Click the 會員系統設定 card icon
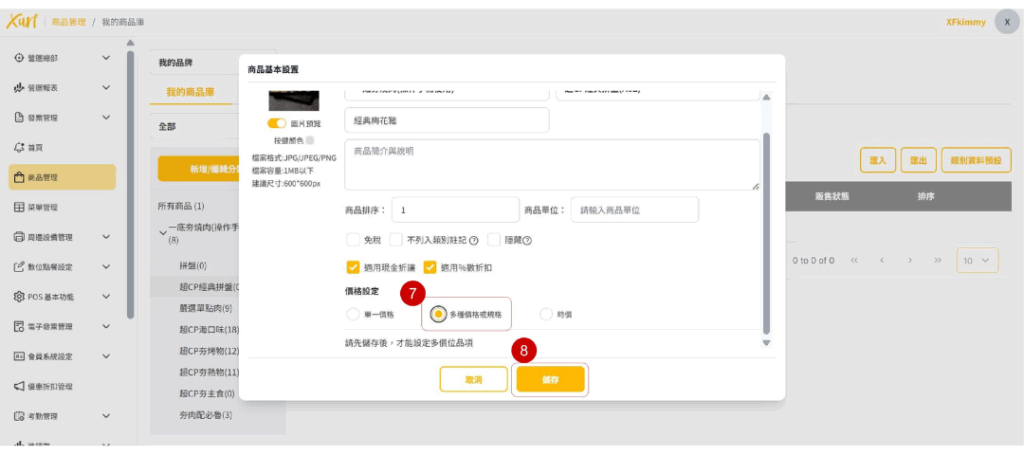The height and width of the screenshot is (455, 1024). [x=19, y=356]
